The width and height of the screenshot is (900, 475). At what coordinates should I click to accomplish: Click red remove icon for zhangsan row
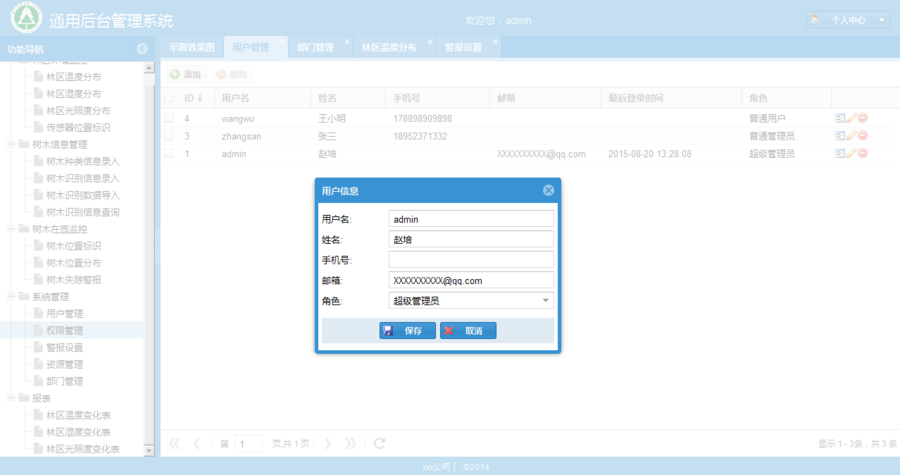(863, 136)
